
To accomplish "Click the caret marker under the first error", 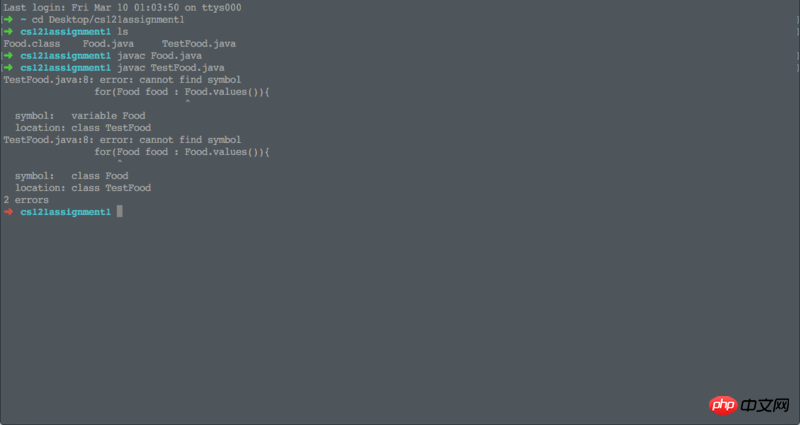I will pos(187,104).
